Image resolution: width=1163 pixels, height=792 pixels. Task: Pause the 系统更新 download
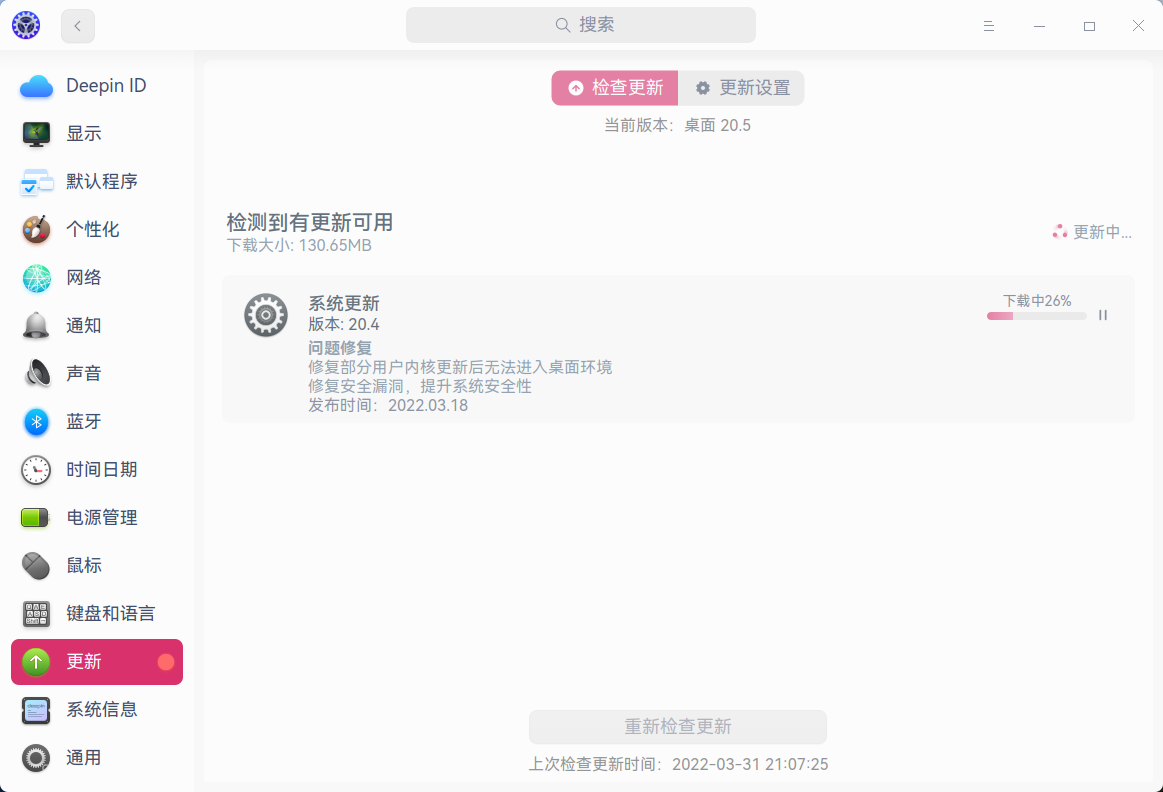pos(1102,314)
